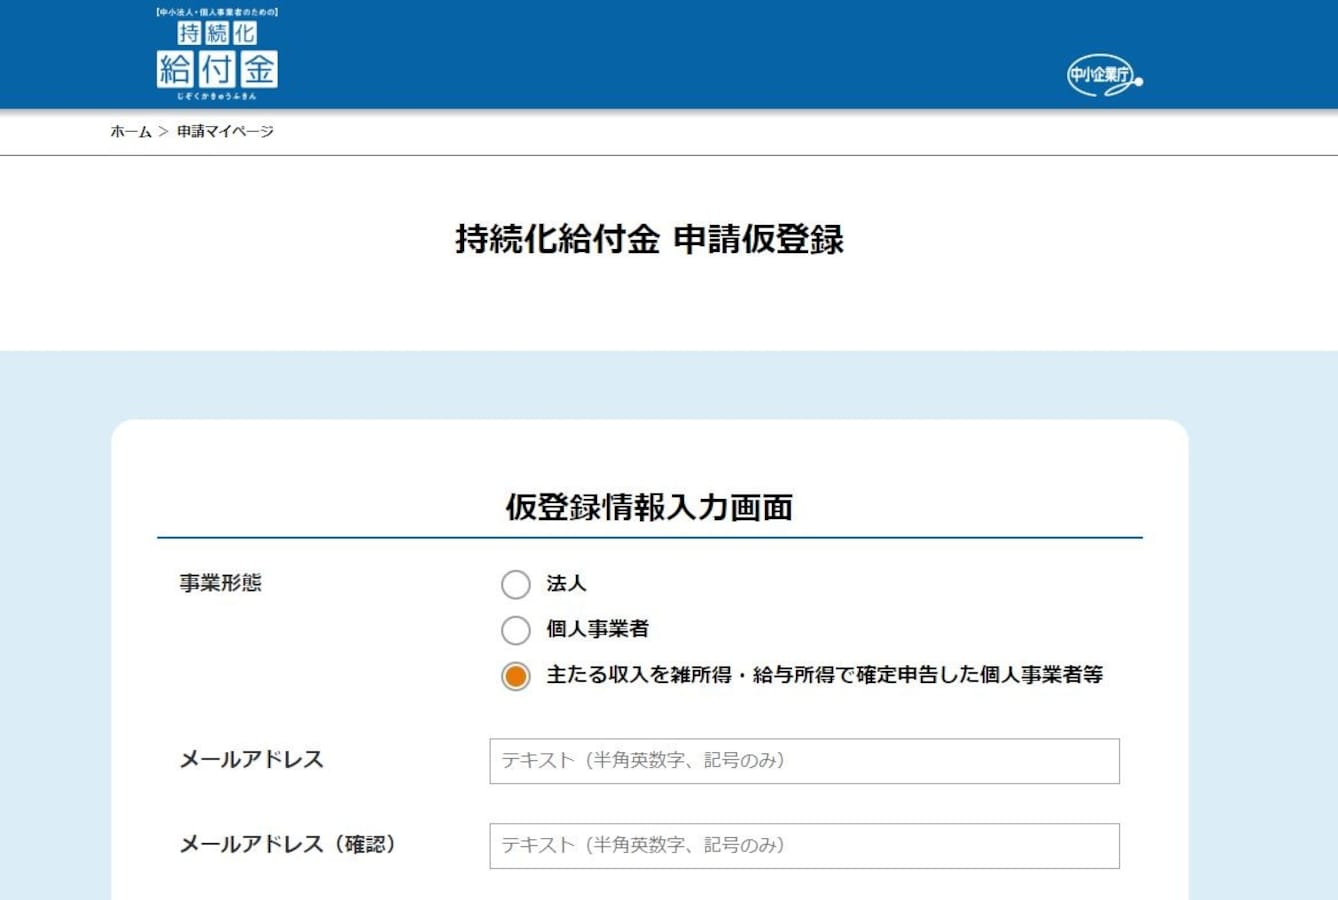Click the 給付金 red text in the site logo
This screenshot has width=1338, height=900.
[217, 70]
